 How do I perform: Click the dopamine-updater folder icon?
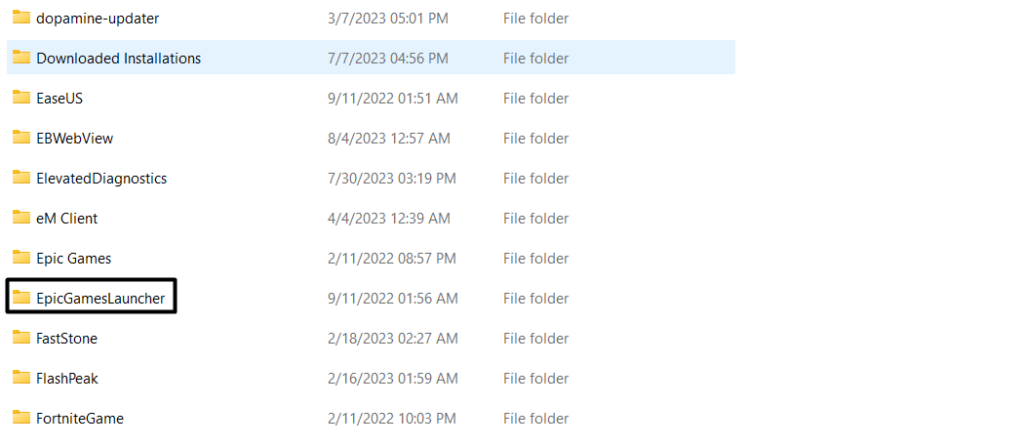21,18
